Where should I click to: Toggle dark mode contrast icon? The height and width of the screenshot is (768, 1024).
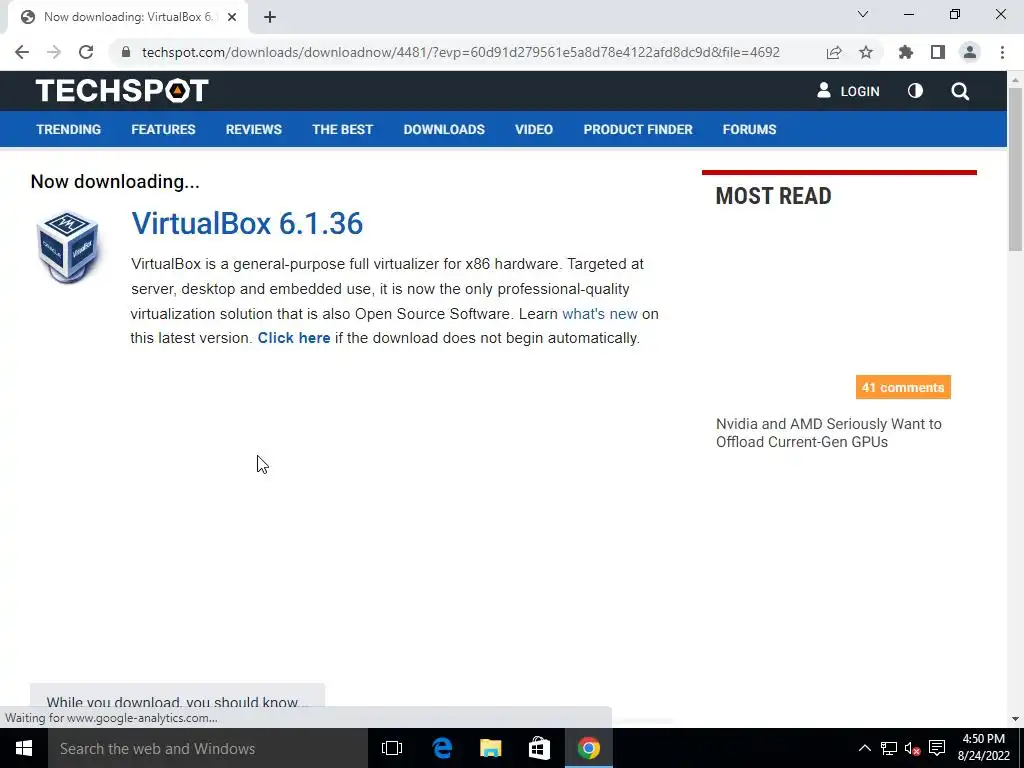coord(915,91)
